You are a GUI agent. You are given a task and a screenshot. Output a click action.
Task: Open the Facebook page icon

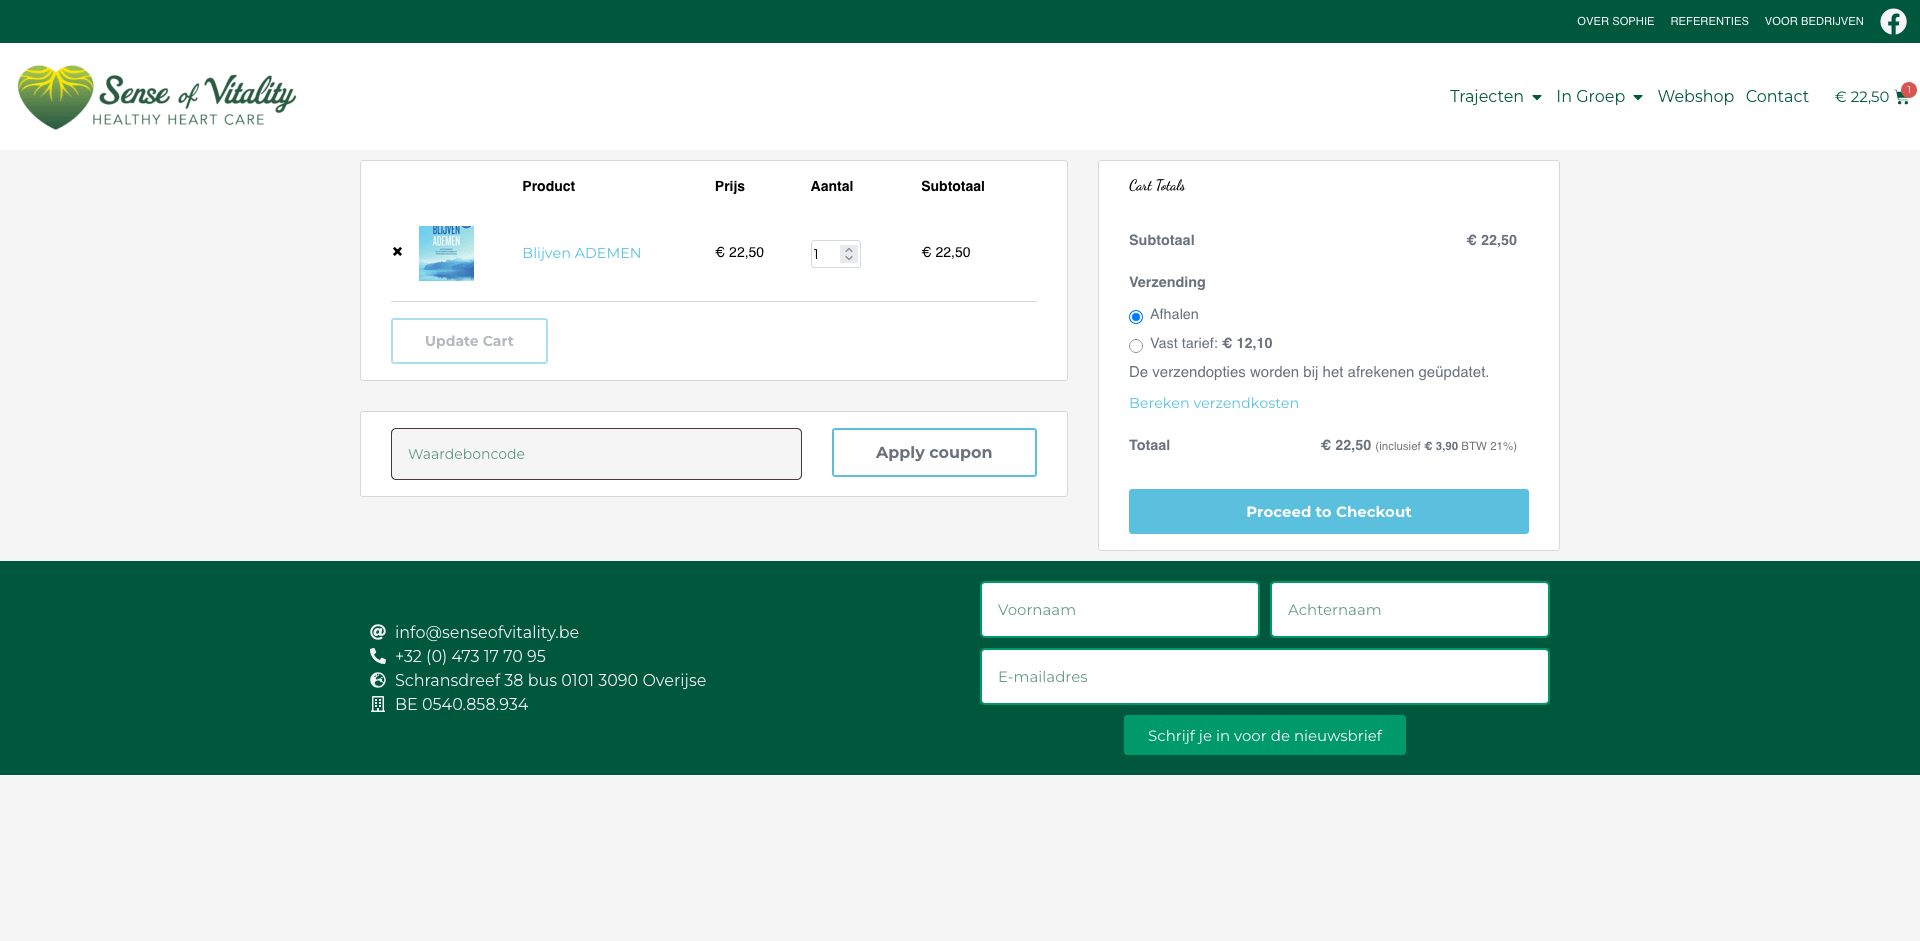point(1893,21)
